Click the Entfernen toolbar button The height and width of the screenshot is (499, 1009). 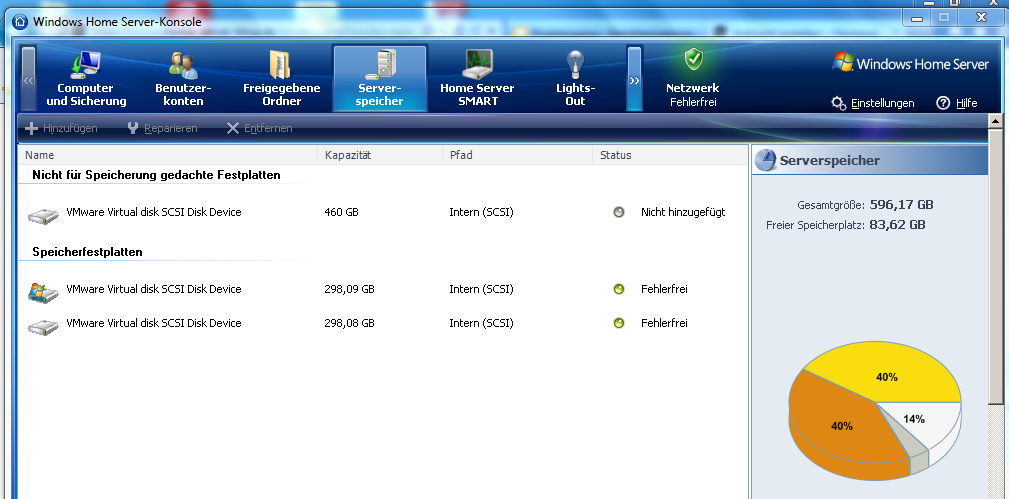[x=259, y=128]
